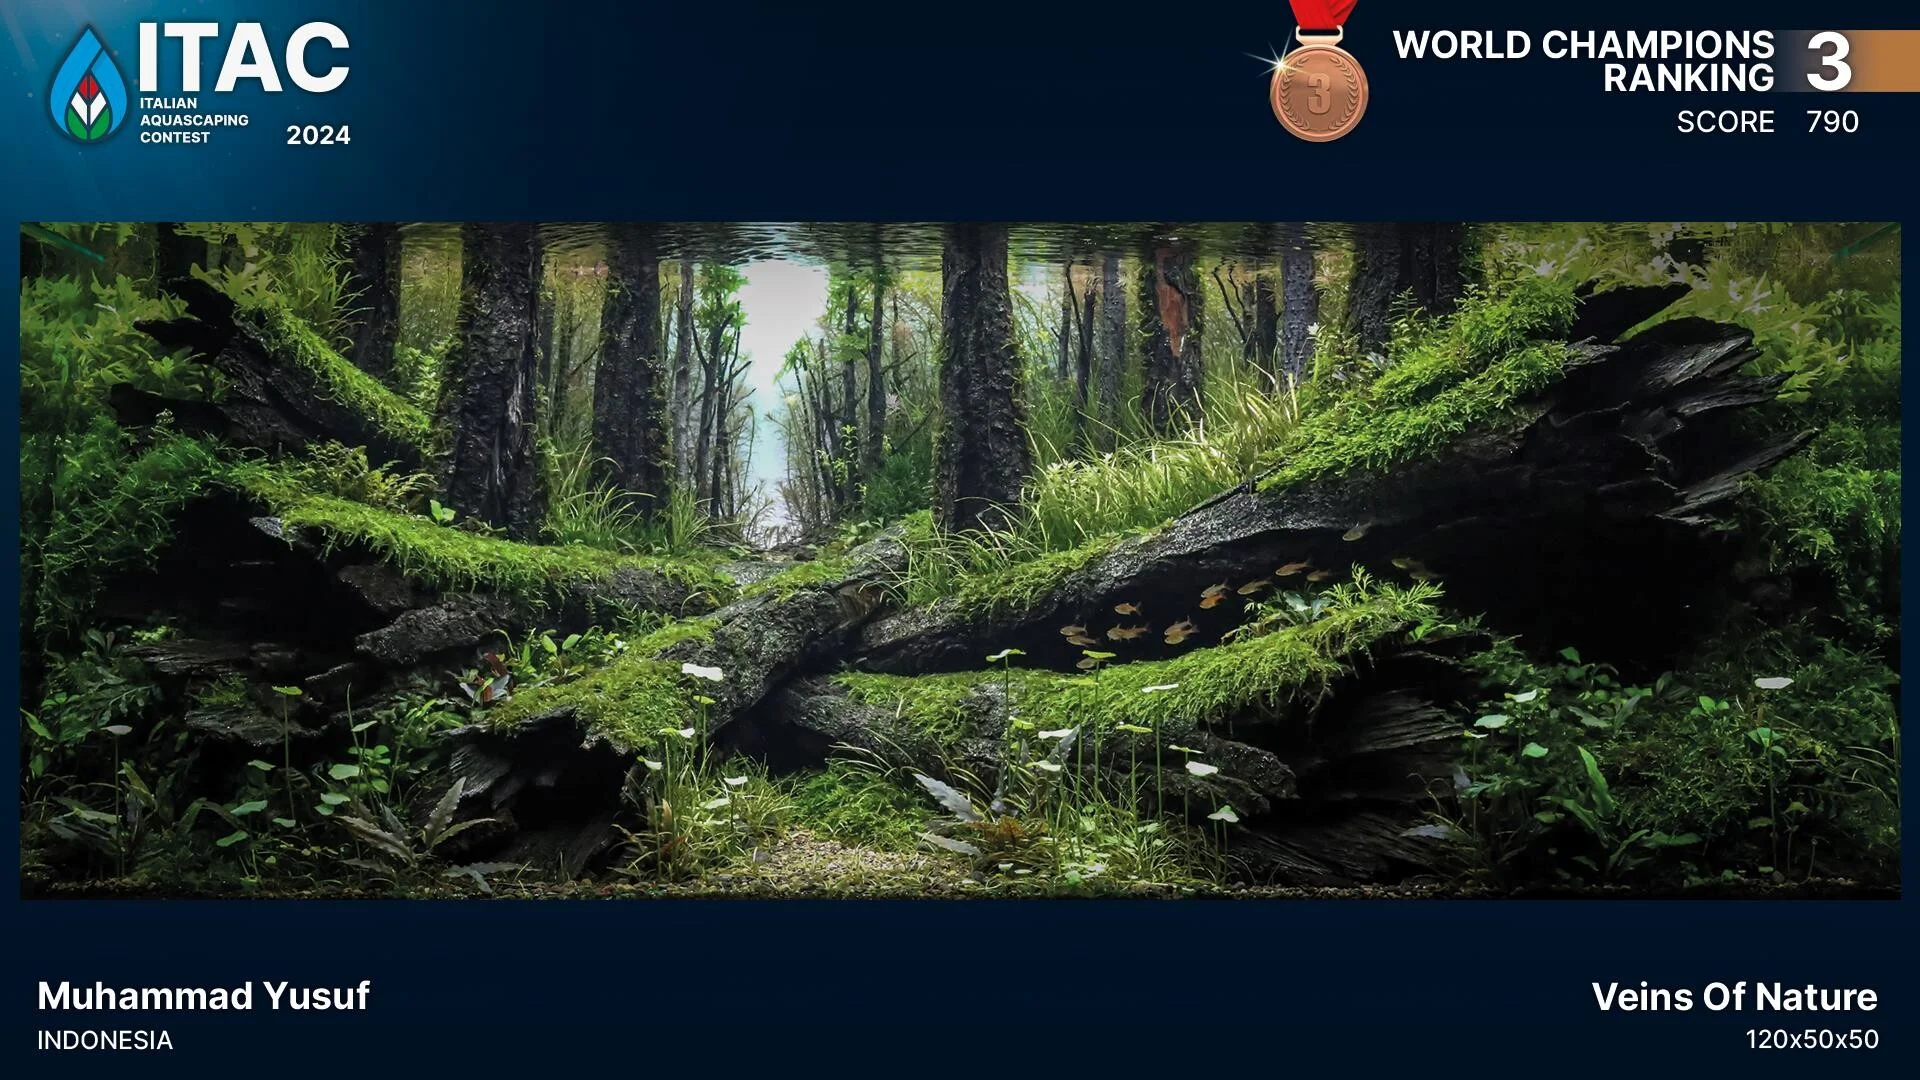The image size is (1920, 1080).
Task: Click the ranking number 3 badge
Action: click(x=1829, y=61)
